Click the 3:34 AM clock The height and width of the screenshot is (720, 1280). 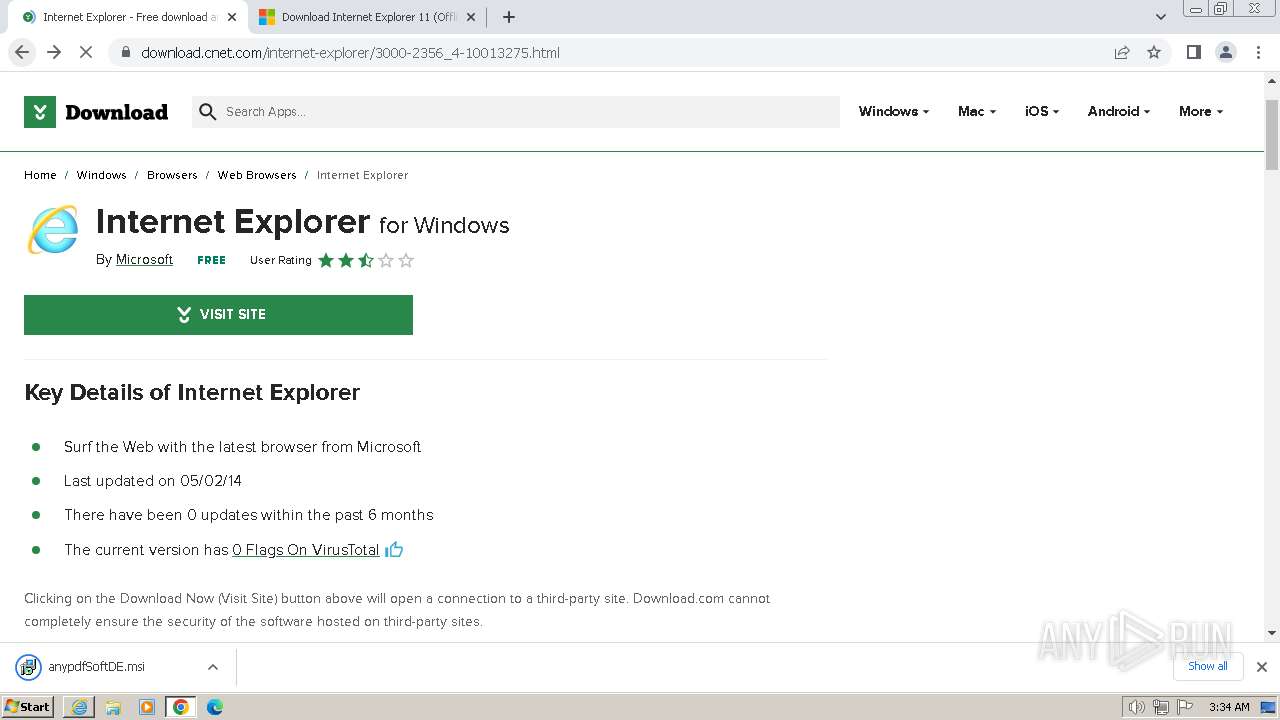click(x=1229, y=707)
